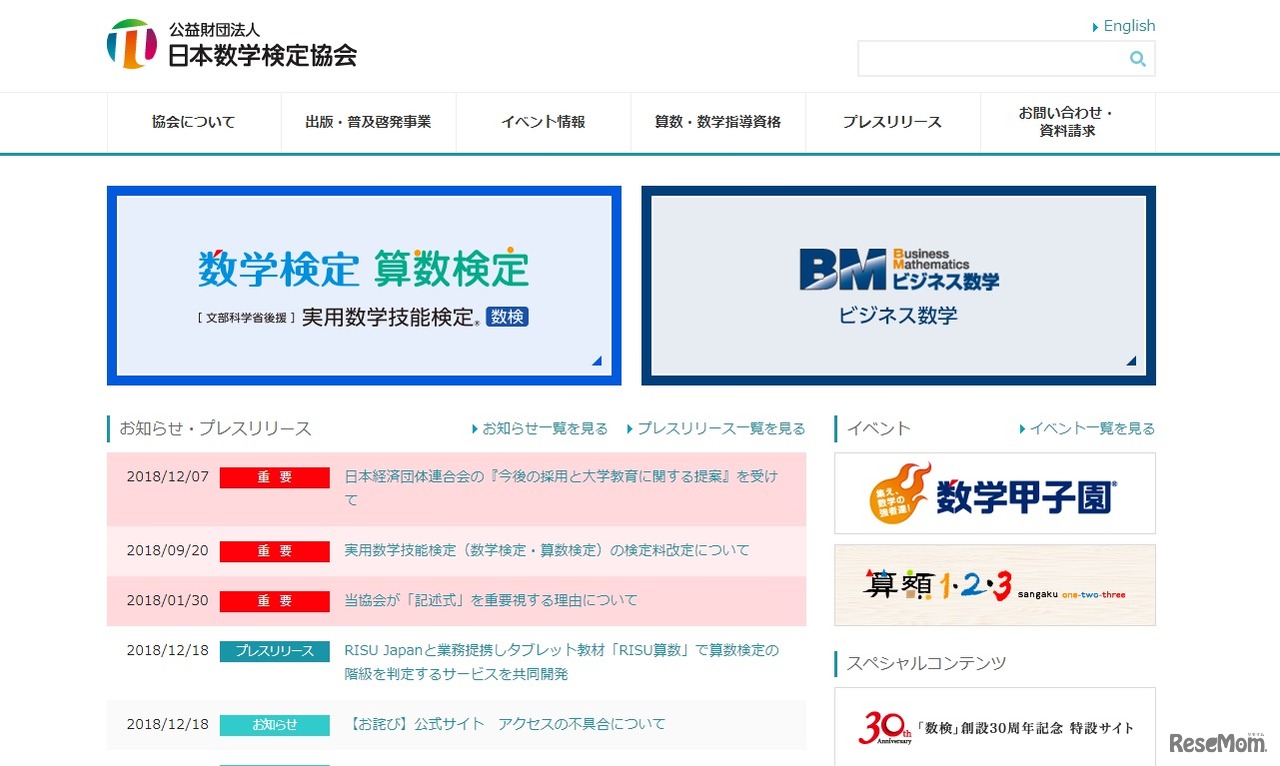Open the 数学甲子園 event banner
The width and height of the screenshot is (1280, 766).
pos(994,494)
